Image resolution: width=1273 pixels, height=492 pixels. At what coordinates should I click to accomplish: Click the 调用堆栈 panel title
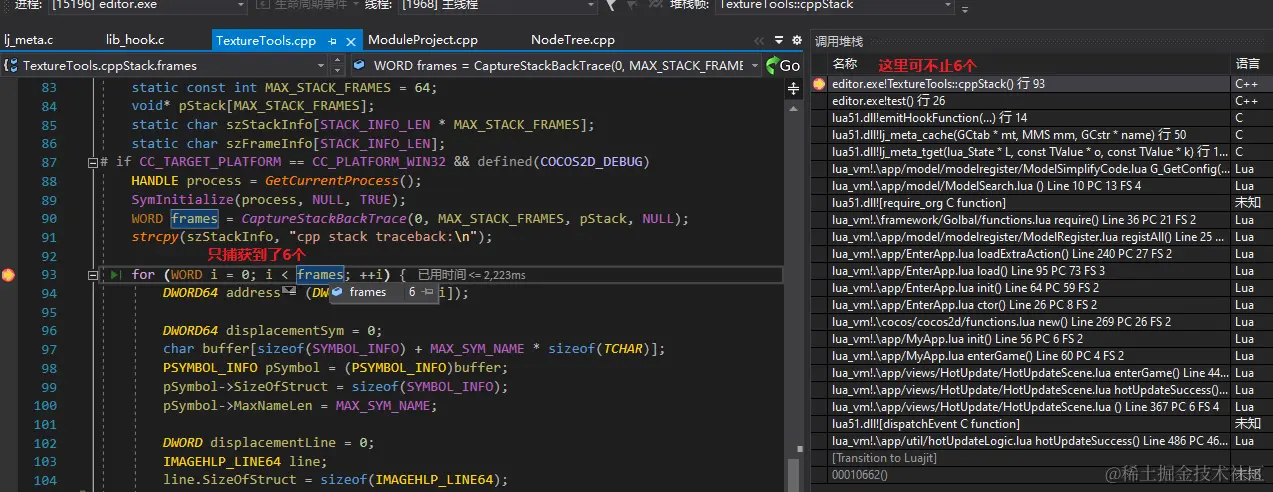click(838, 41)
